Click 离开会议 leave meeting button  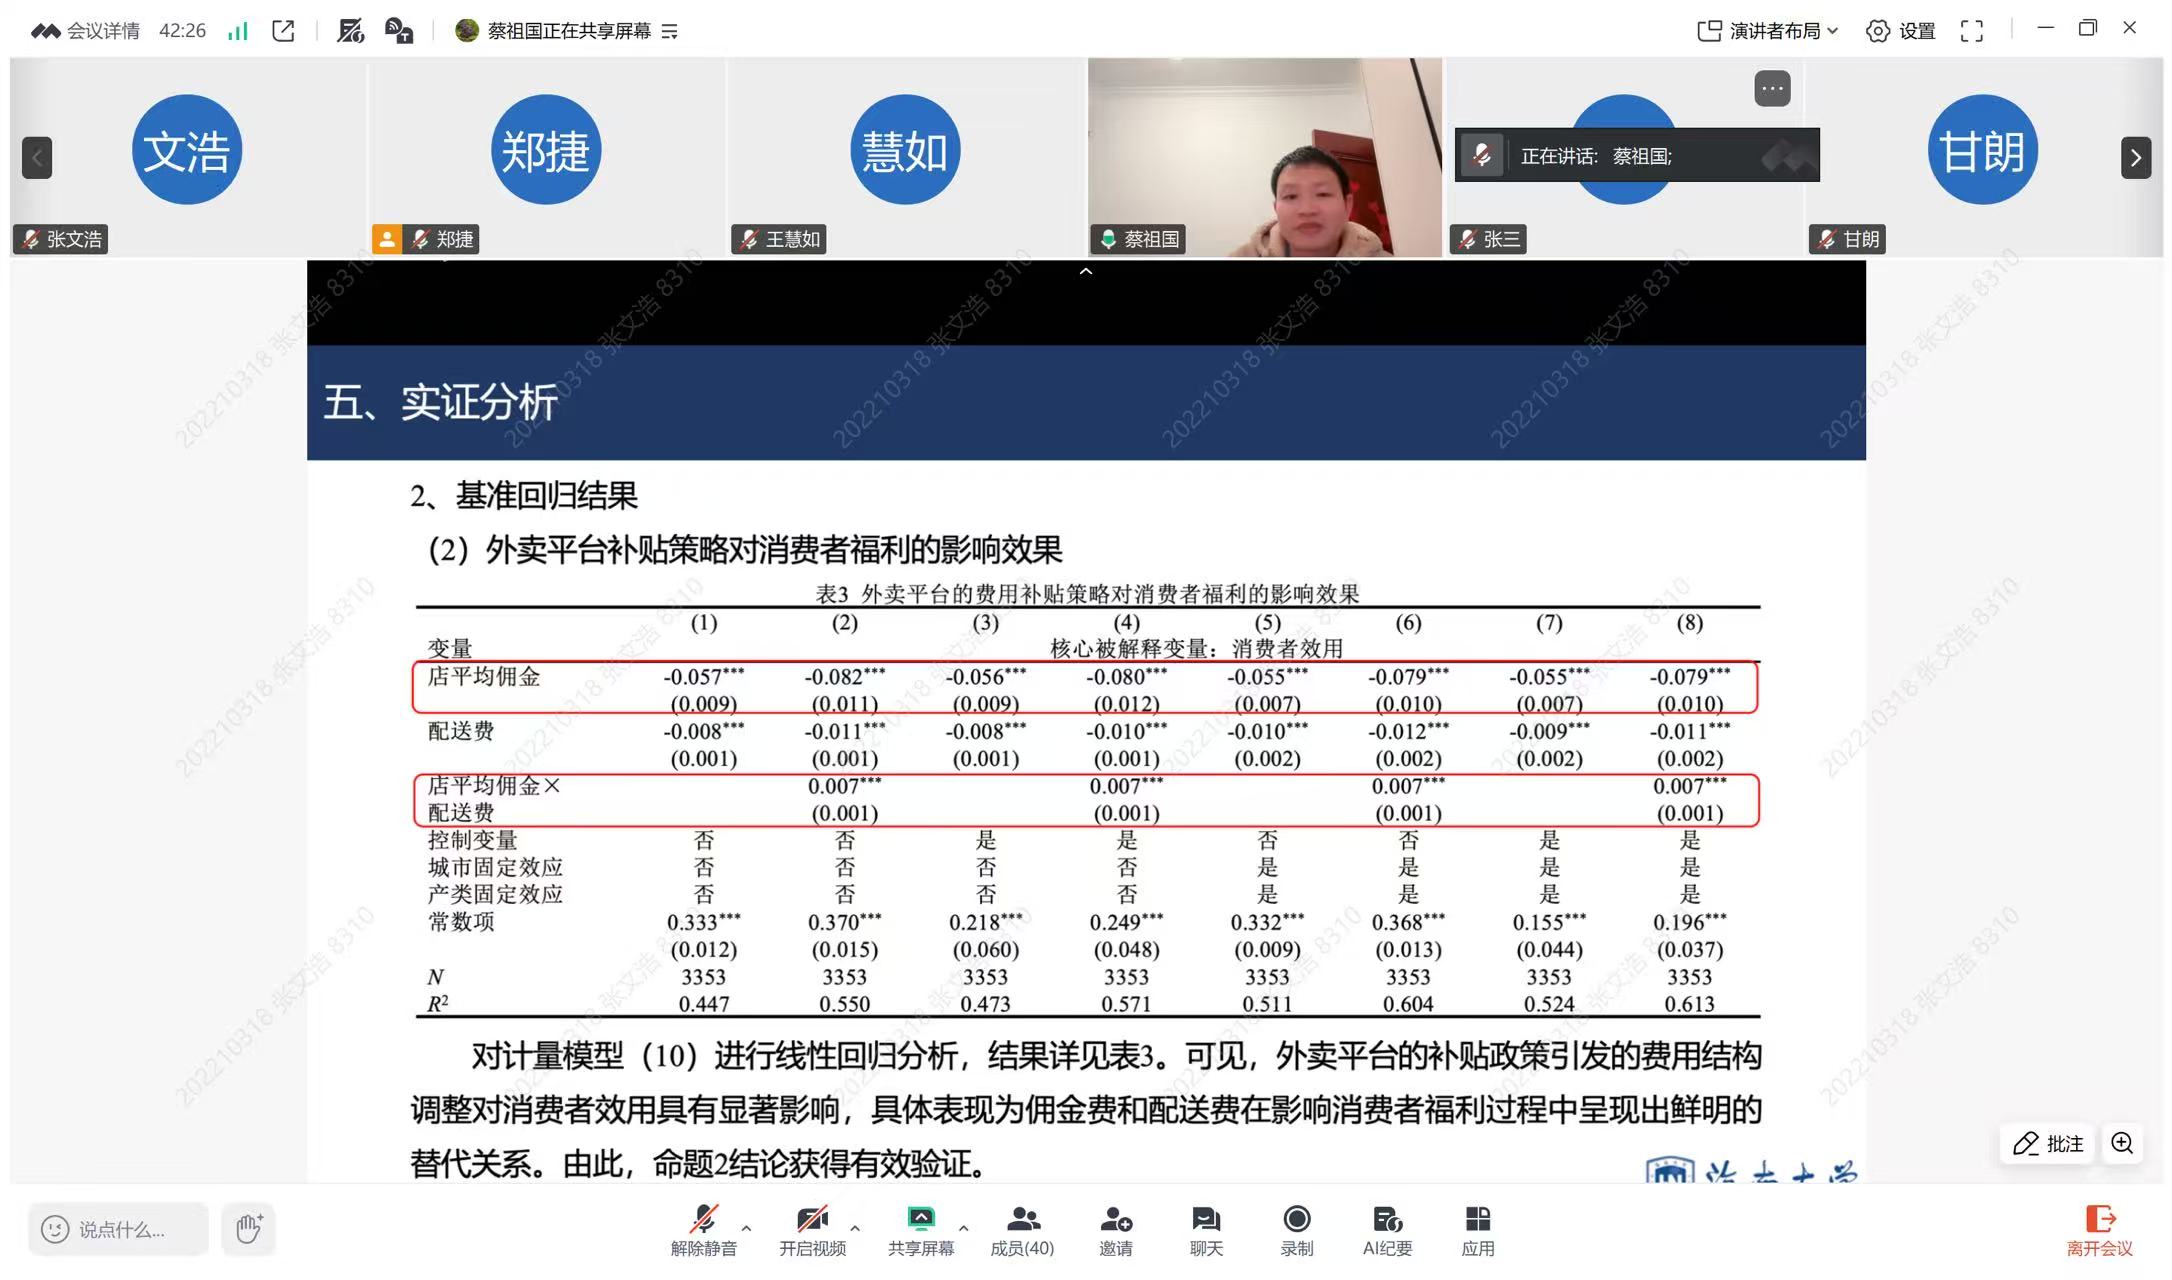pyautogui.click(x=2099, y=1229)
